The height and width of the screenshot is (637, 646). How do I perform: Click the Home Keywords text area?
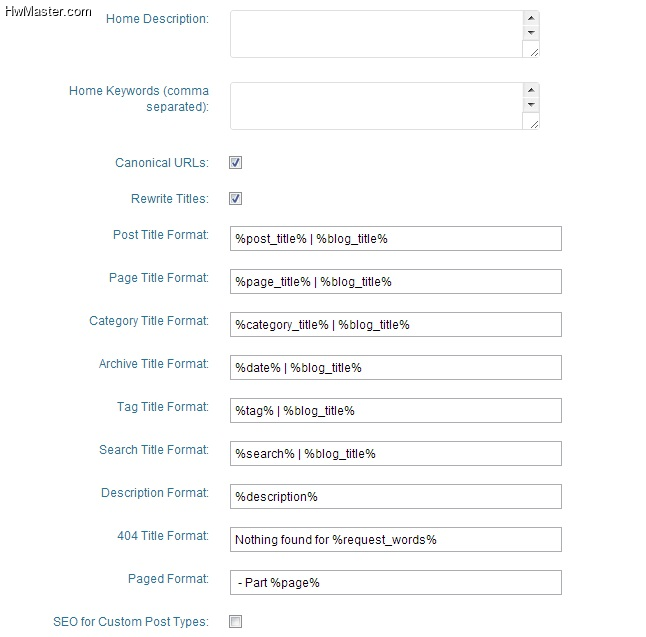point(377,106)
